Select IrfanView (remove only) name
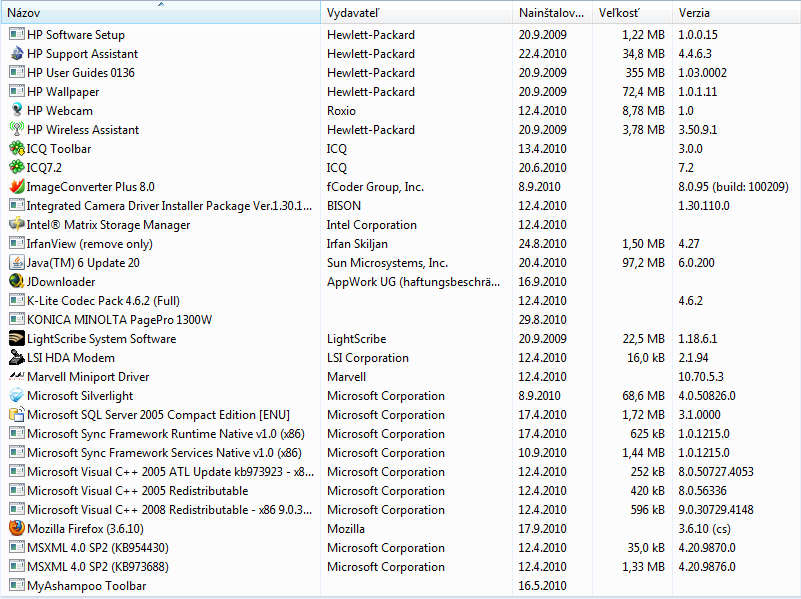Viewport: 801px width, 599px height. point(89,244)
